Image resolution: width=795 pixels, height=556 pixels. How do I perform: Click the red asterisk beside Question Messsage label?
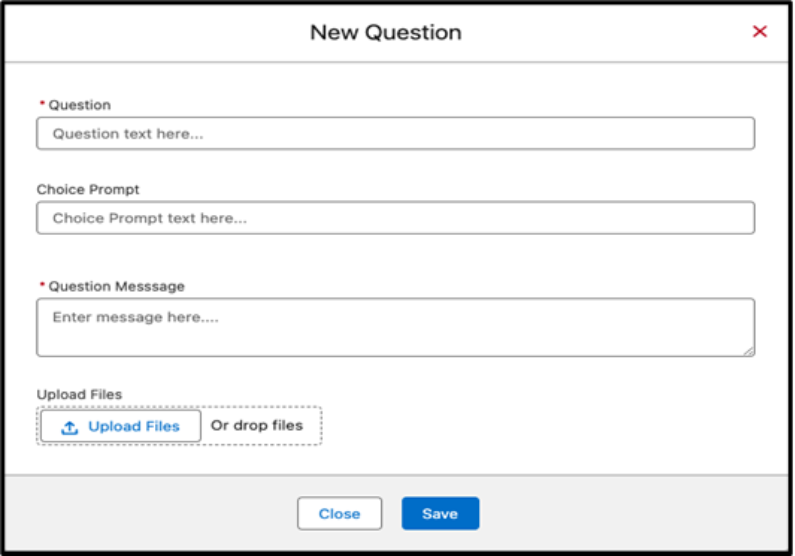pyautogui.click(x=41, y=286)
